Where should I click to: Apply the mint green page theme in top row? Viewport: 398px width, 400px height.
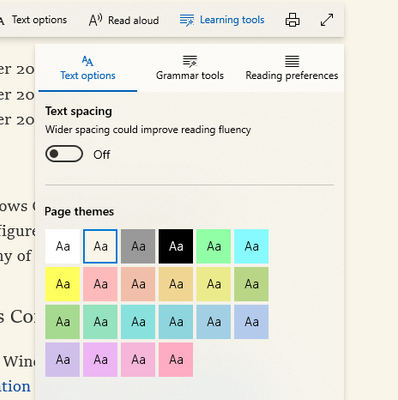pos(214,246)
